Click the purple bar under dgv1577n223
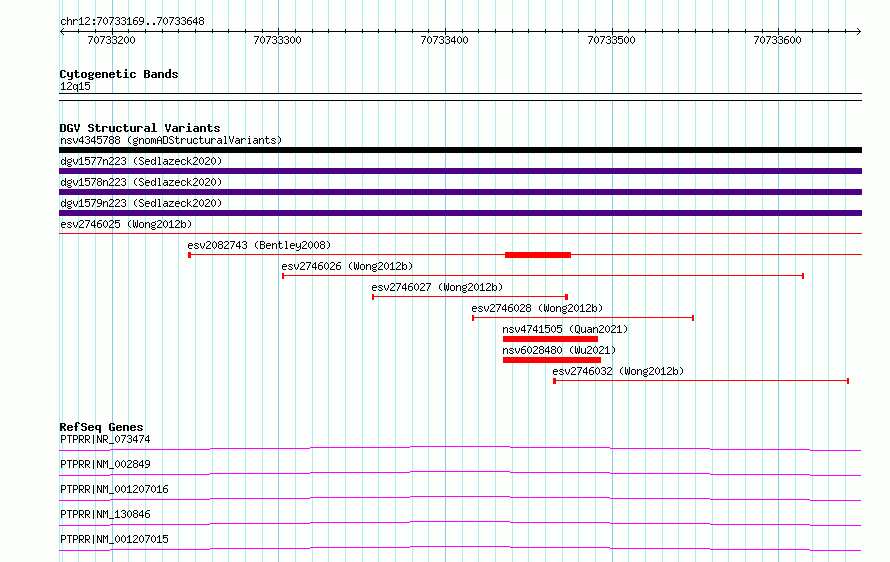890x562 pixels. click(460, 171)
